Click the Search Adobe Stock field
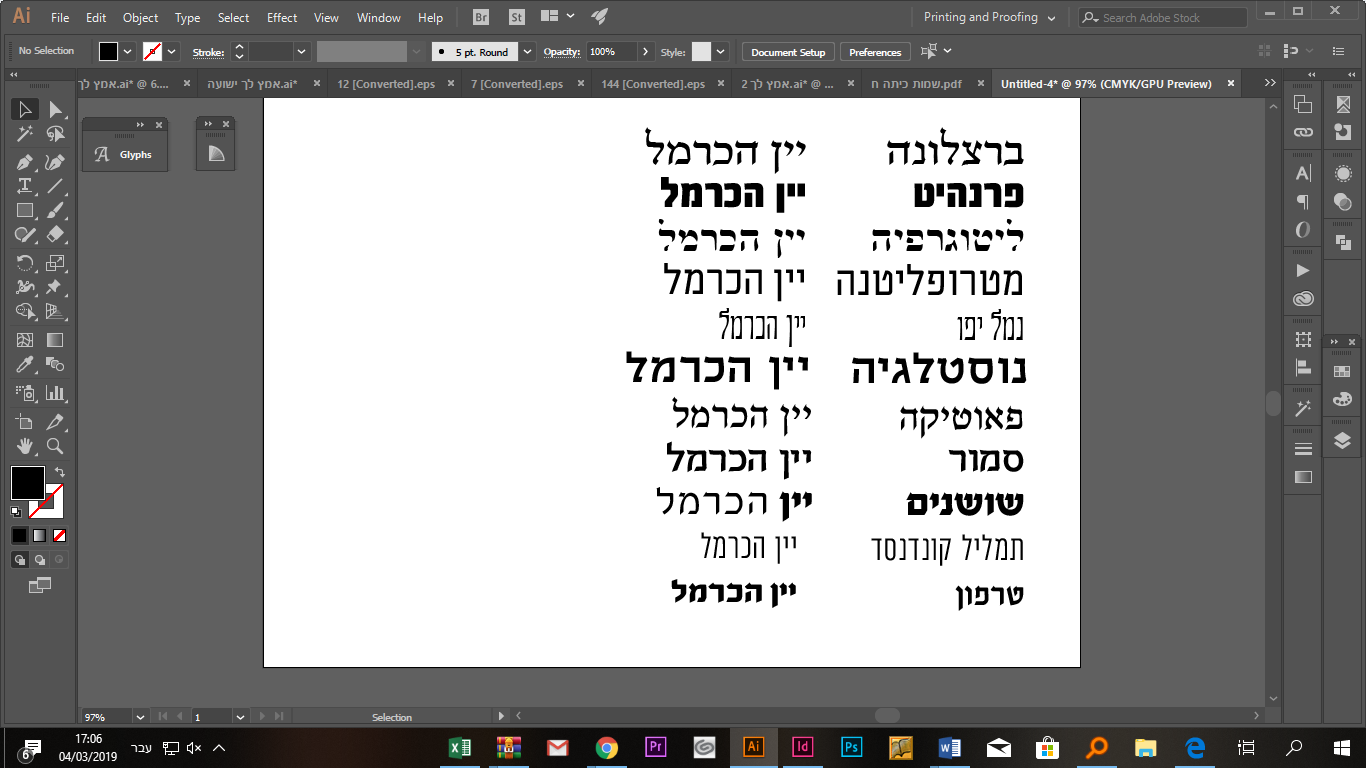The width and height of the screenshot is (1366, 768). (1160, 17)
